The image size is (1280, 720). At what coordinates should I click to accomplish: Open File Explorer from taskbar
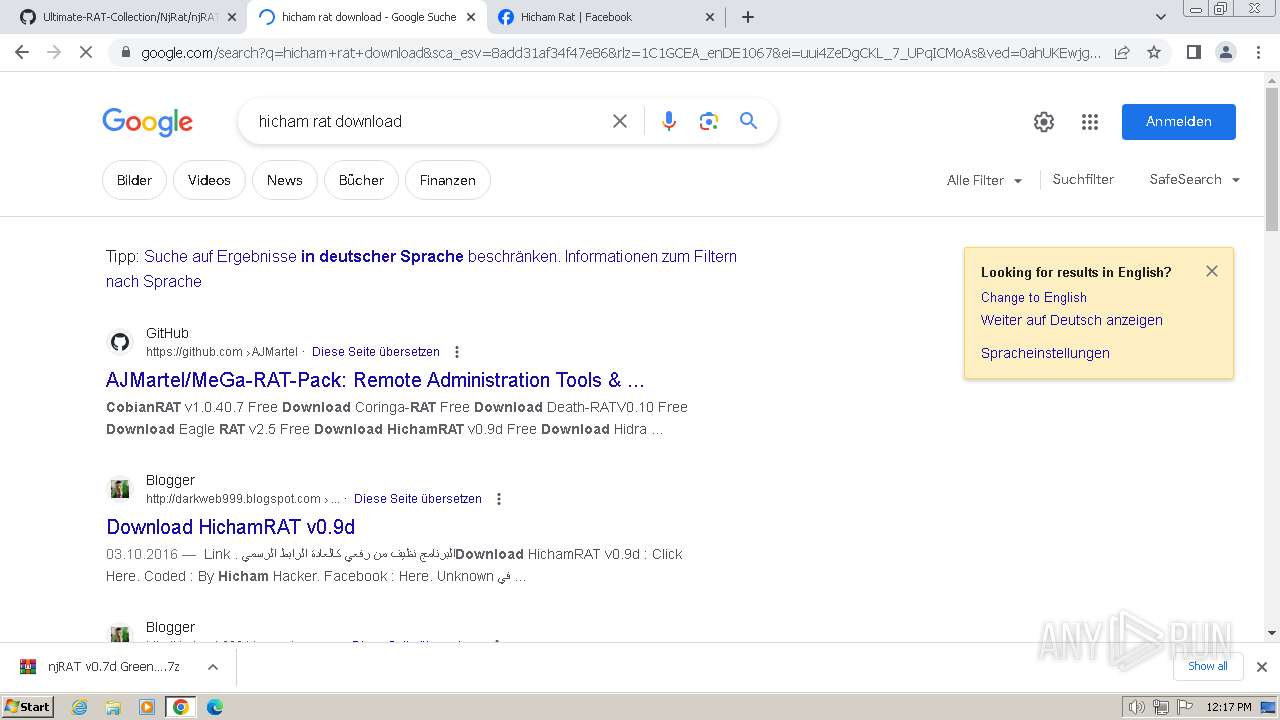[x=113, y=707]
